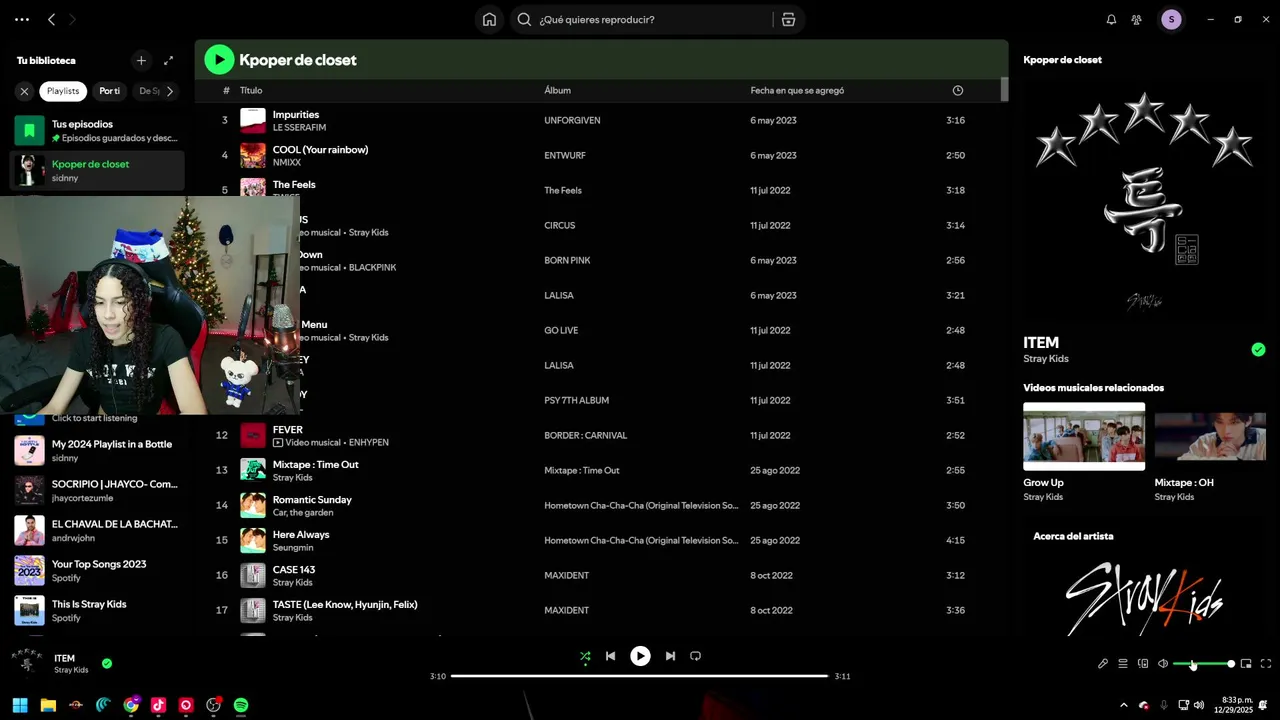Clear the library filter with the X
Screen dimensions: 1280x720
coord(24,91)
